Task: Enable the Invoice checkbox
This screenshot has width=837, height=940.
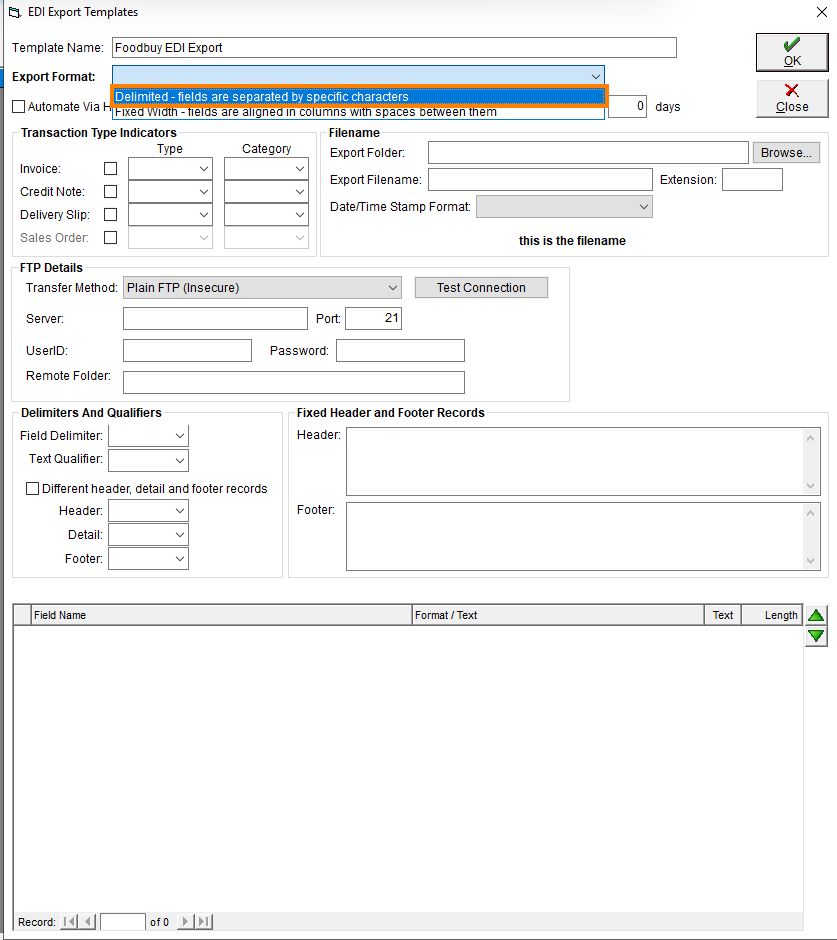Action: click(110, 168)
